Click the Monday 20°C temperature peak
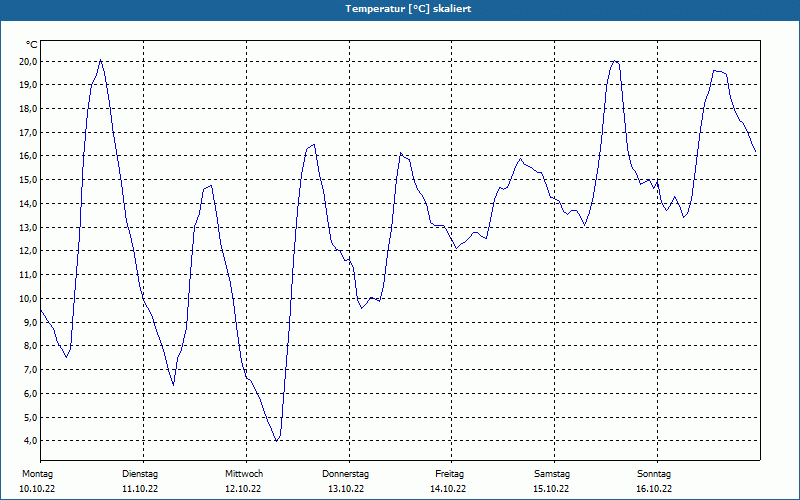800x500 pixels. coord(101,60)
